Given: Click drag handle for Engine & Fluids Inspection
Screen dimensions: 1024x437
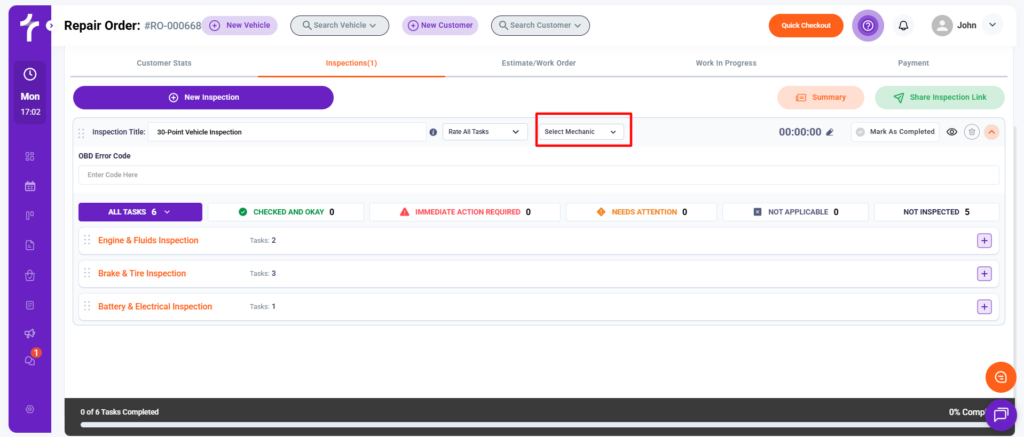Looking at the screenshot, I should point(87,240).
